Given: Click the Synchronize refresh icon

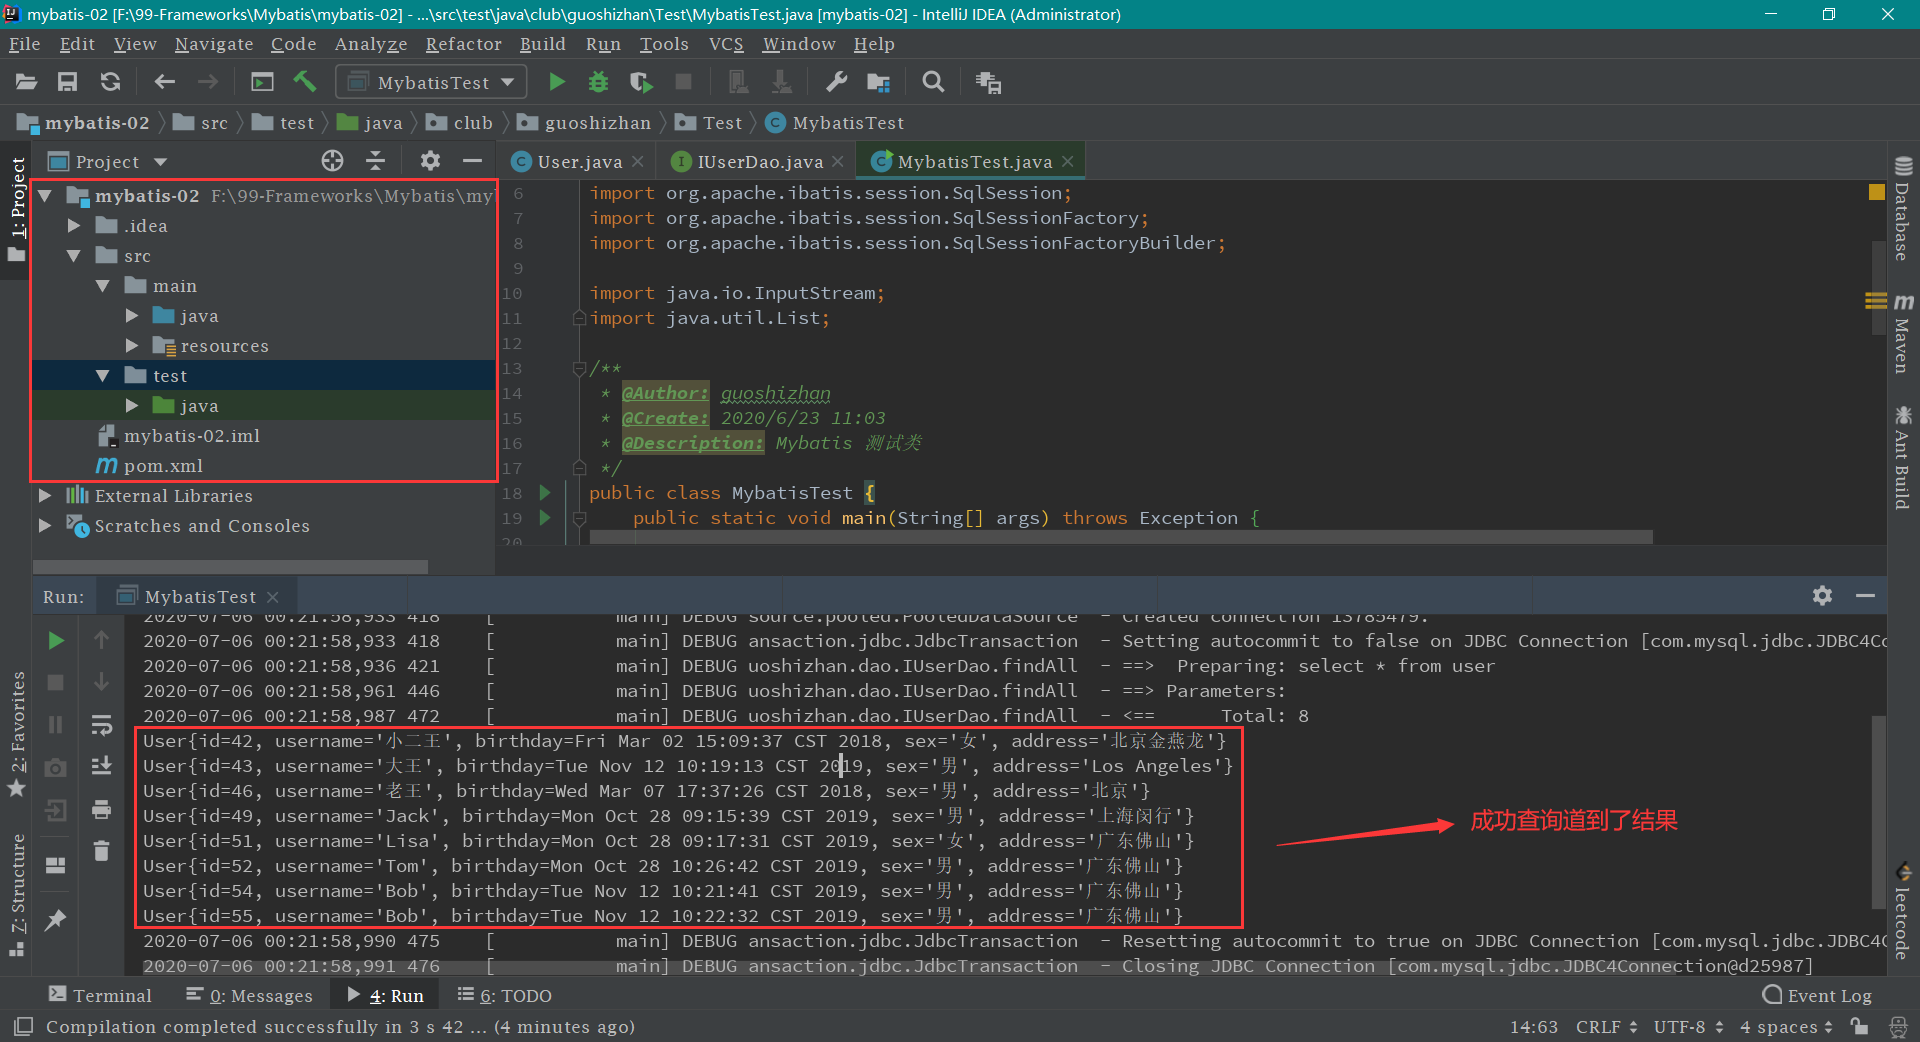Looking at the screenshot, I should [x=110, y=82].
